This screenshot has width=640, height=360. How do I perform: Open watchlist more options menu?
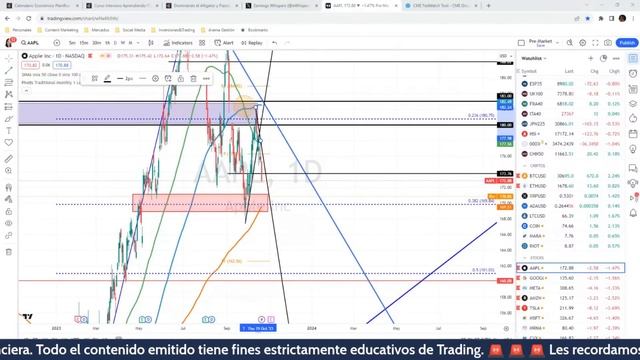(x=616, y=58)
